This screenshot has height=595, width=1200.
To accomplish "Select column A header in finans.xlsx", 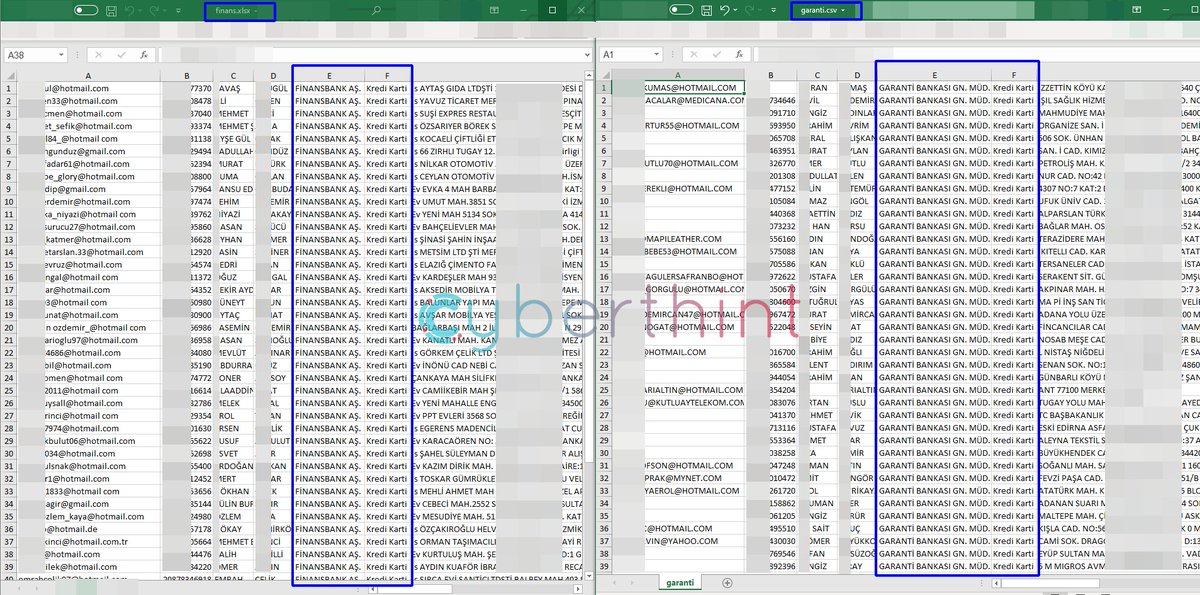I will point(88,75).
